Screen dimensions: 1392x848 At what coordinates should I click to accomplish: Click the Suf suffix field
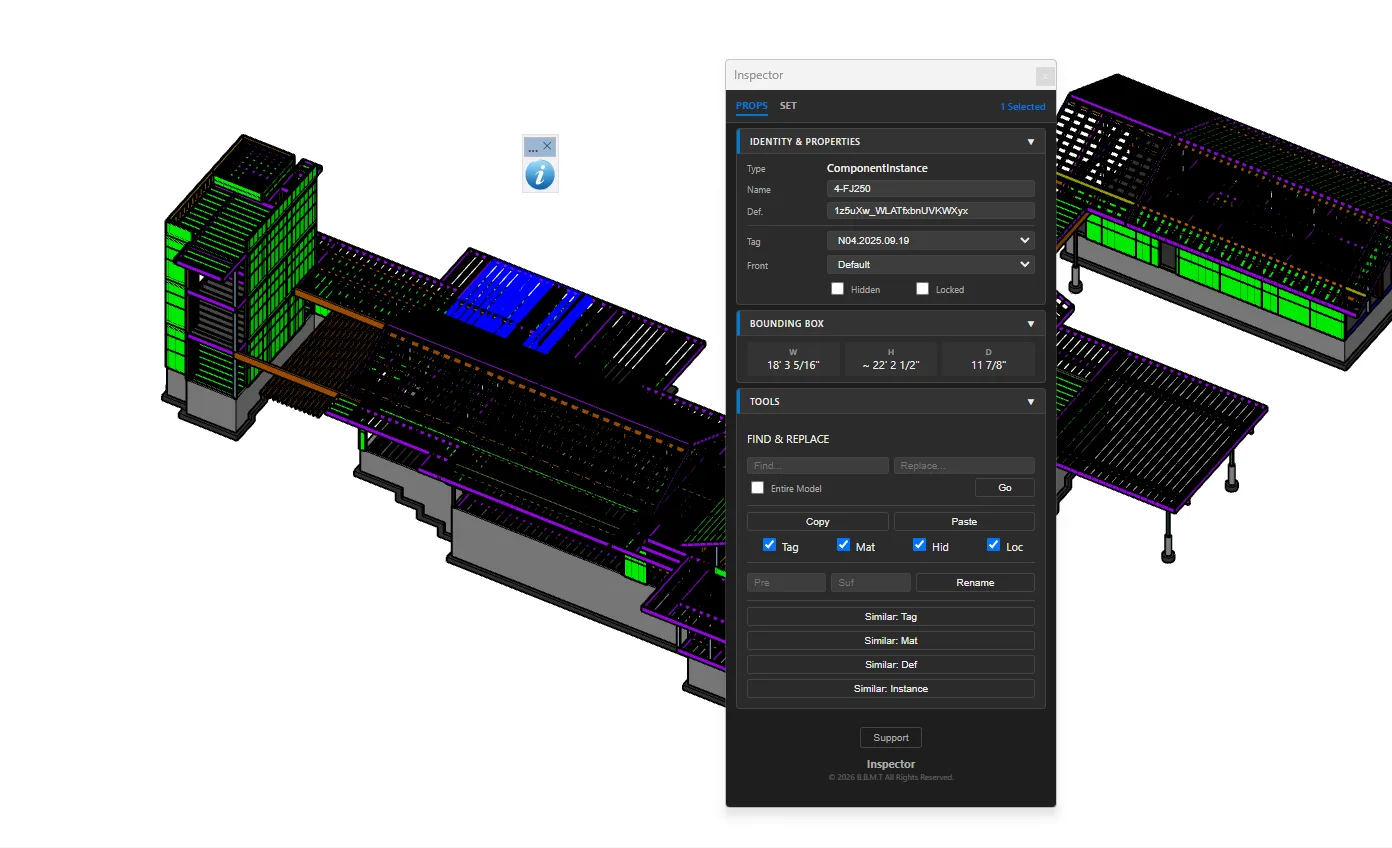(871, 582)
